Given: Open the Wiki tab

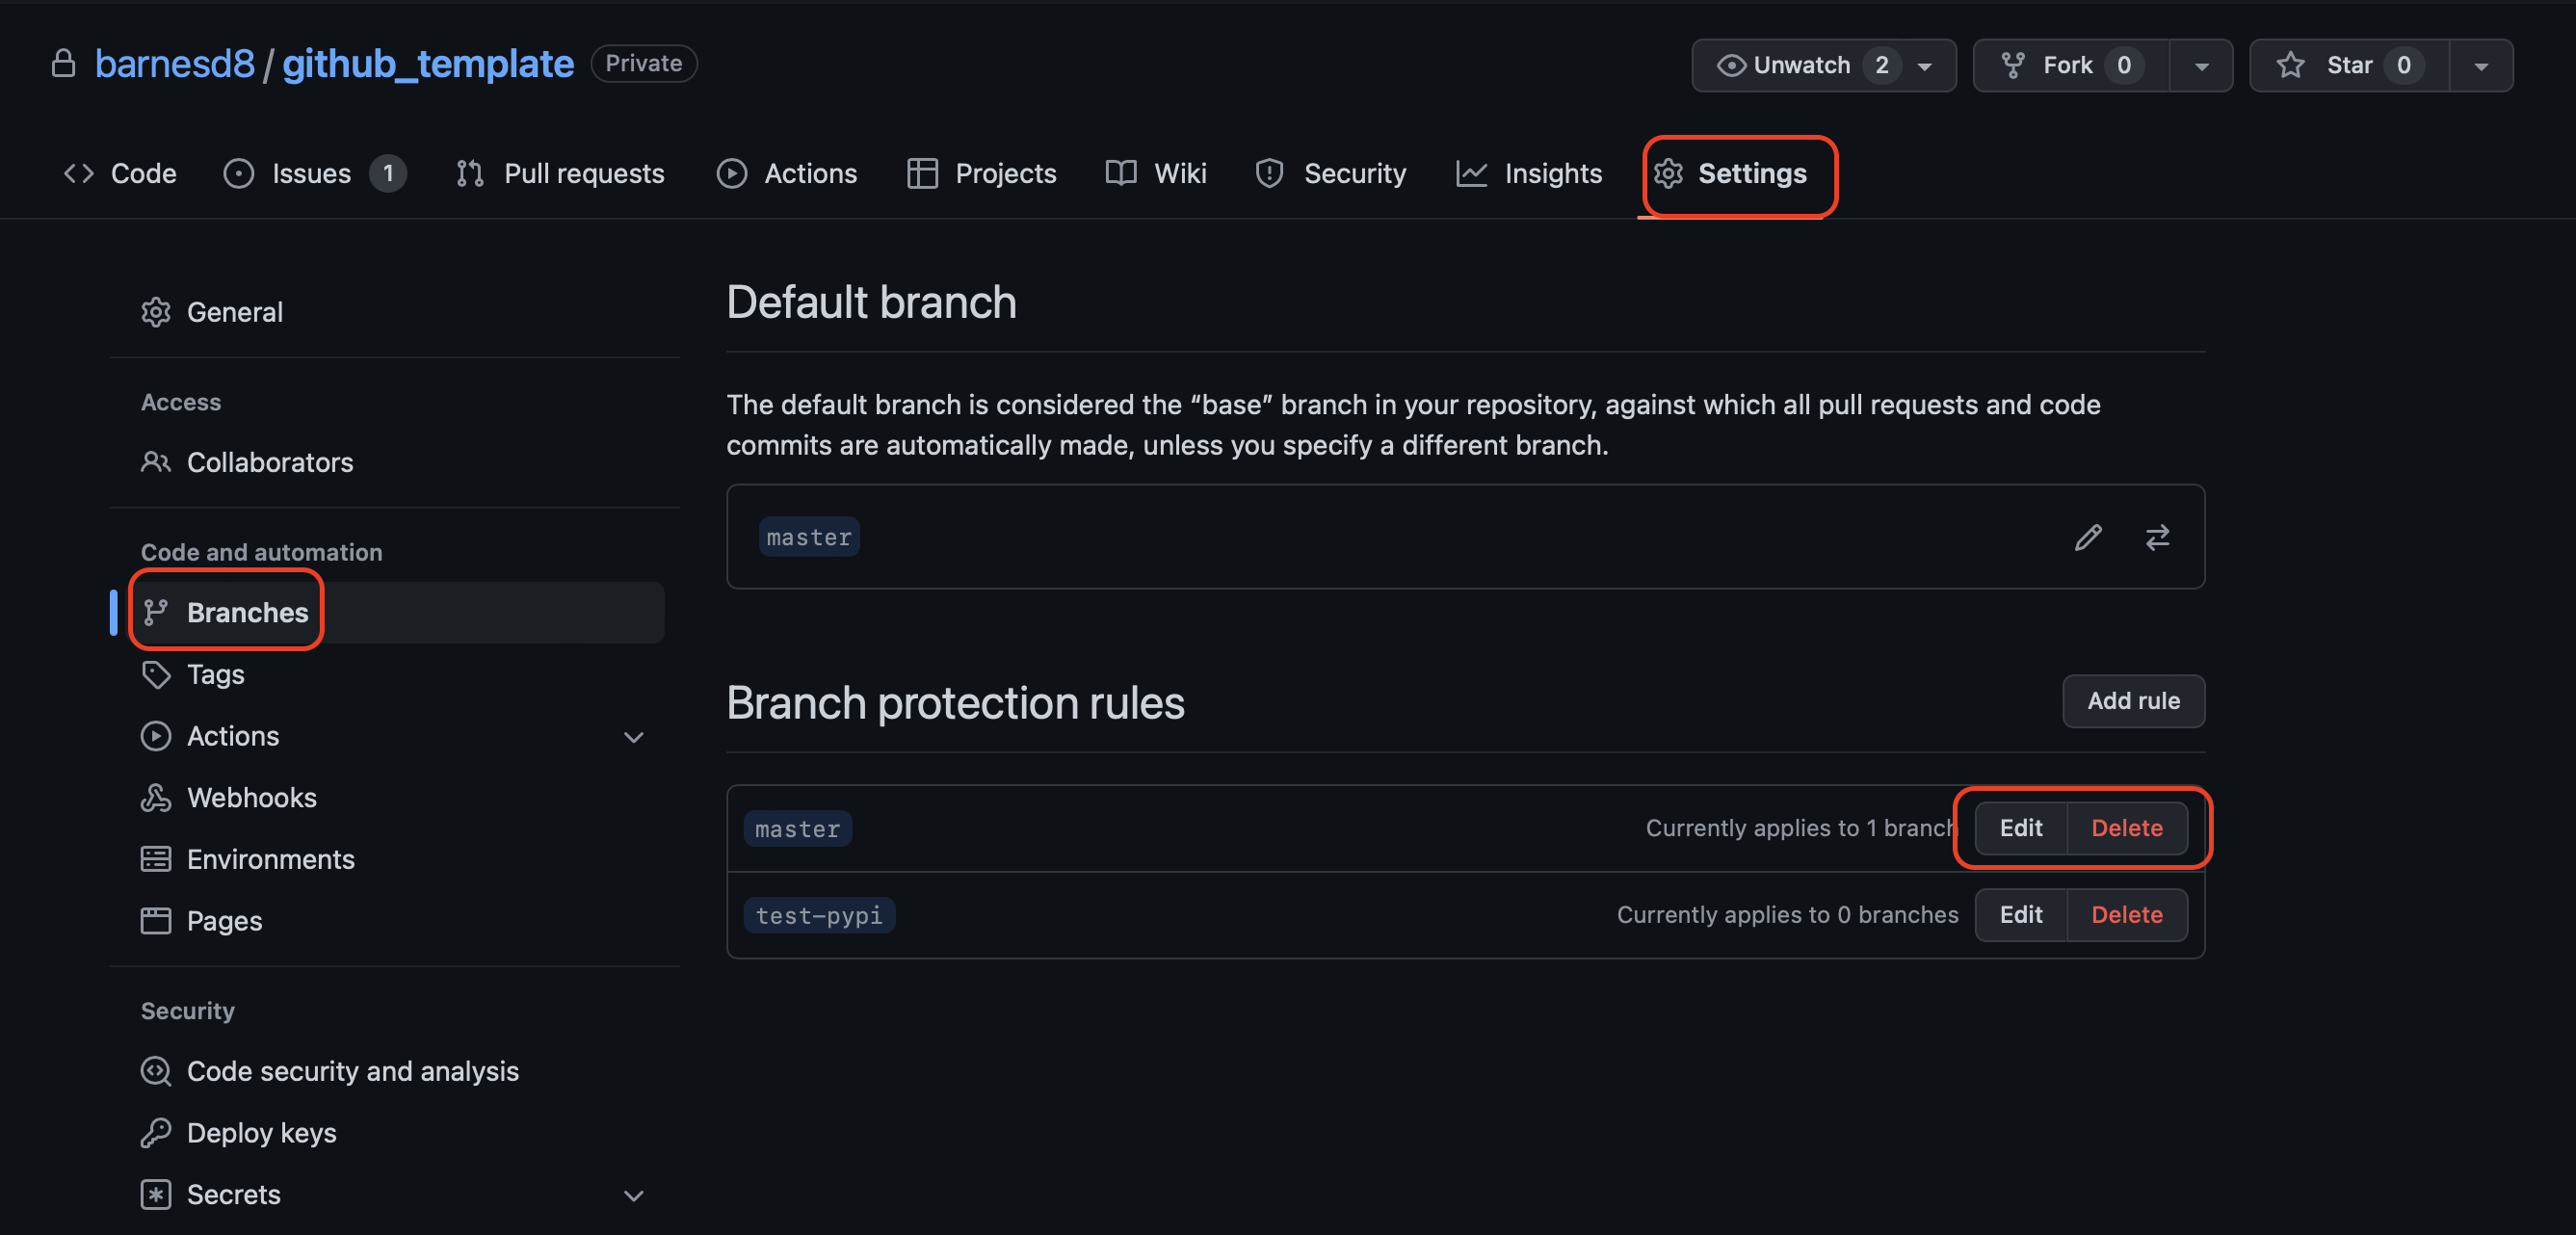Looking at the screenshot, I should [1156, 173].
